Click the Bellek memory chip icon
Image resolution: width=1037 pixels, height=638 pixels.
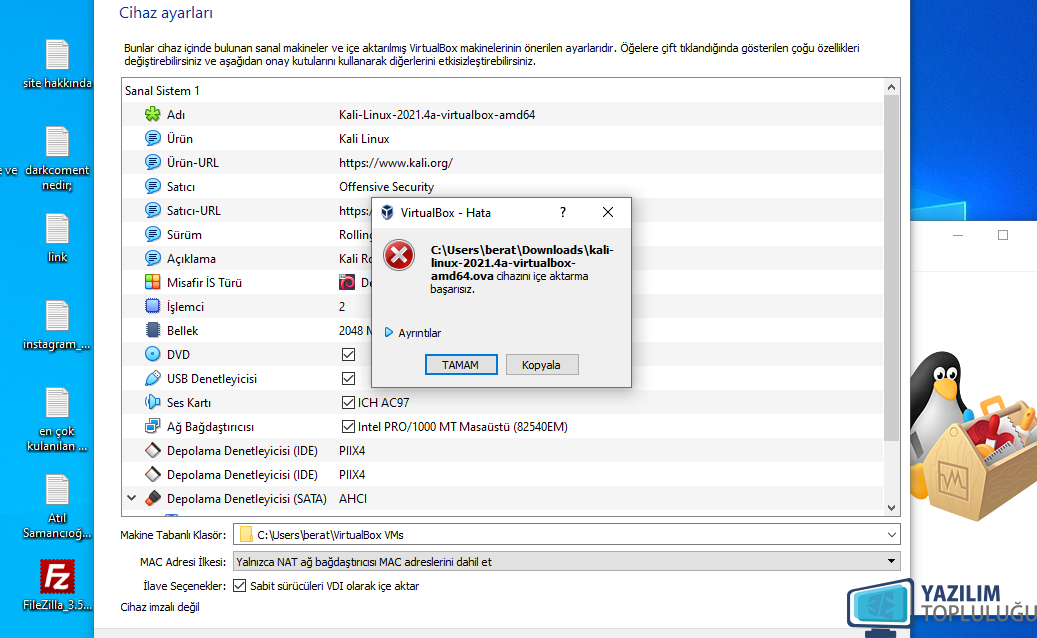click(153, 330)
